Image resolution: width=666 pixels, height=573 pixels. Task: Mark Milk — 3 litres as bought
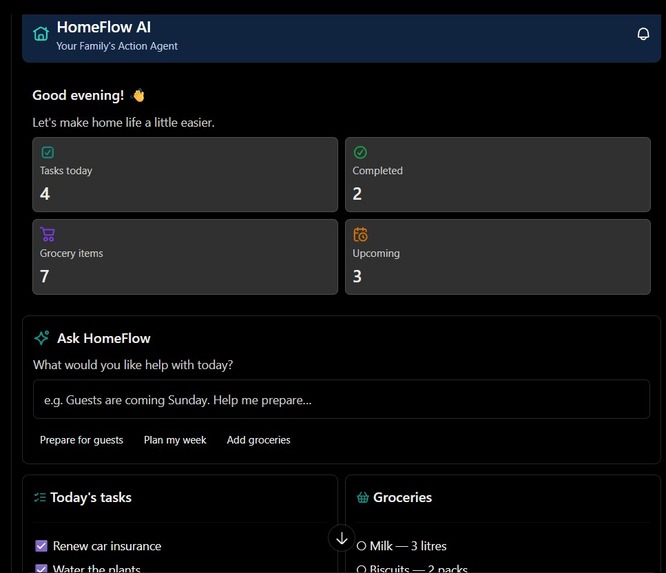tap(361, 546)
